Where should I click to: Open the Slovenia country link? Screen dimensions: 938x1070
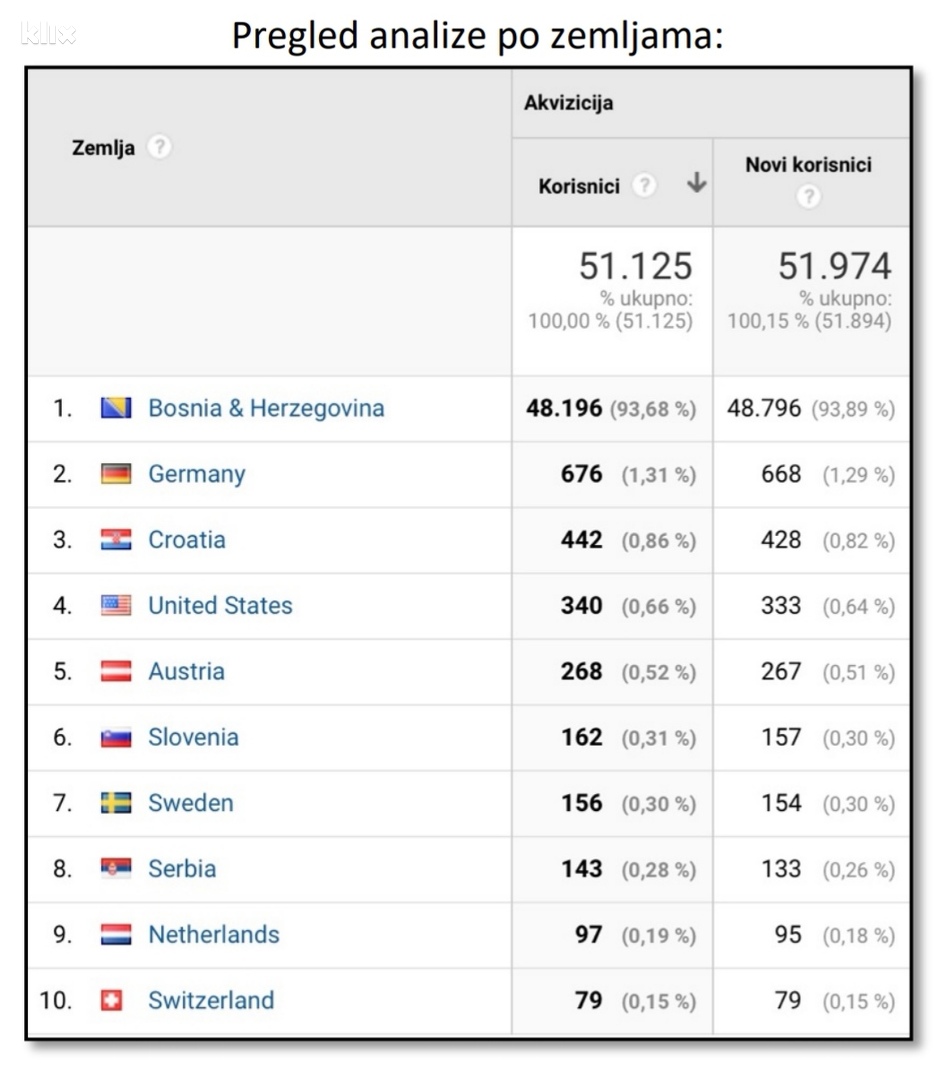tap(193, 737)
